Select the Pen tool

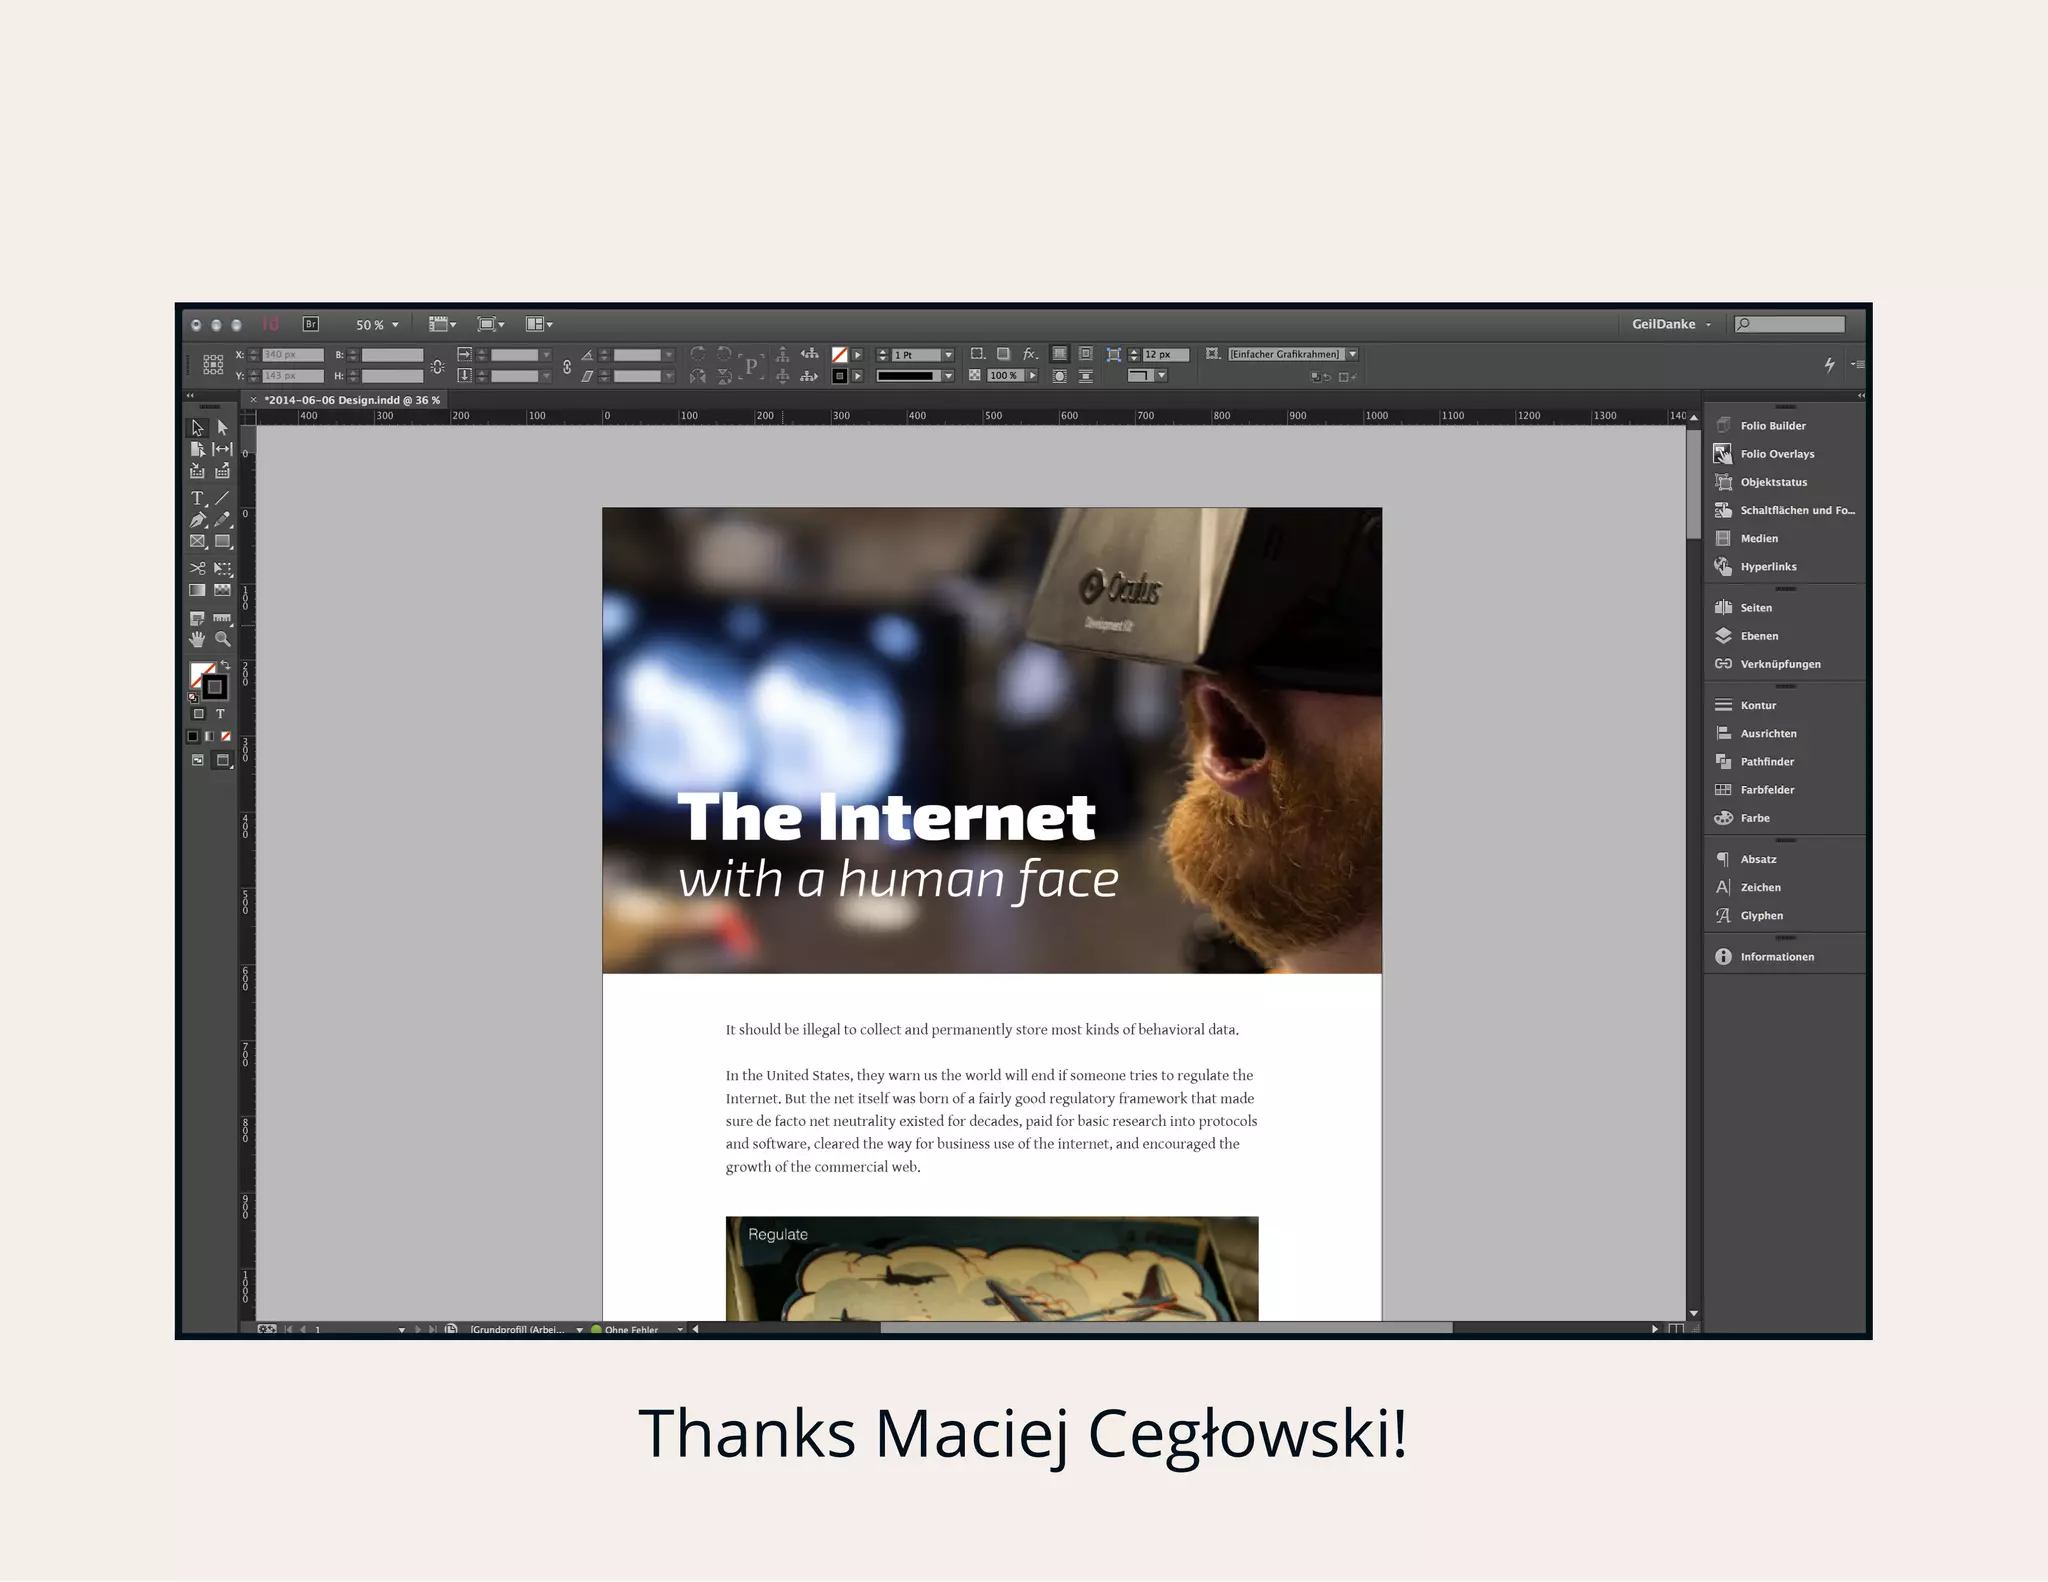click(x=198, y=520)
